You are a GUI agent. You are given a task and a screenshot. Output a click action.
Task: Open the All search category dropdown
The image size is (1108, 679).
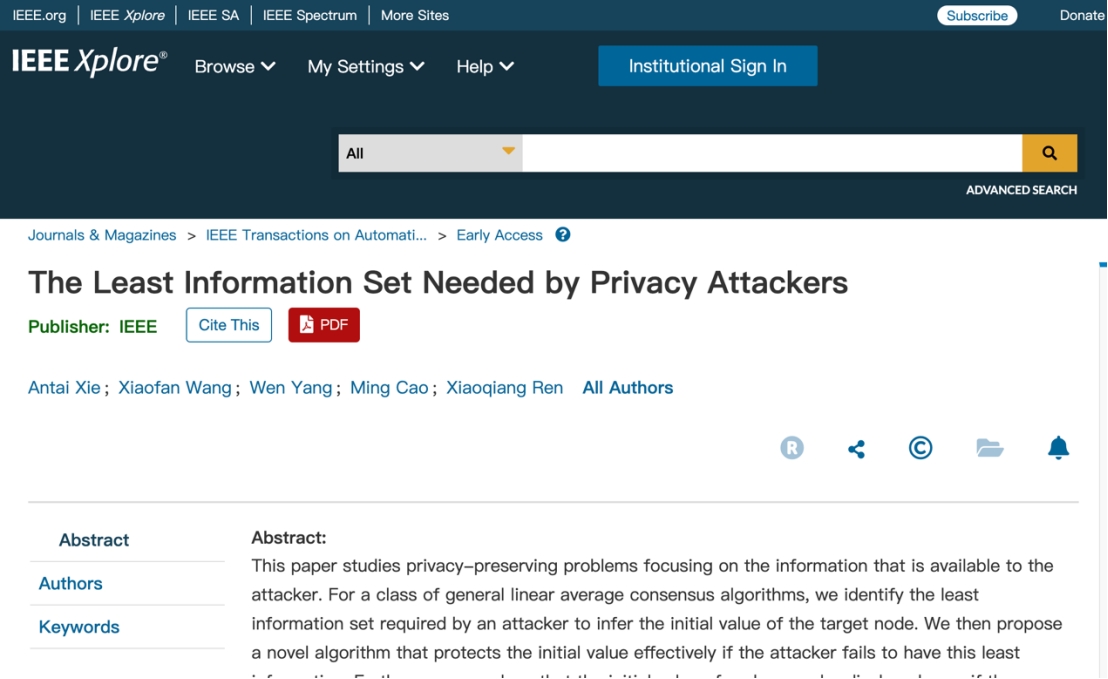(x=430, y=153)
